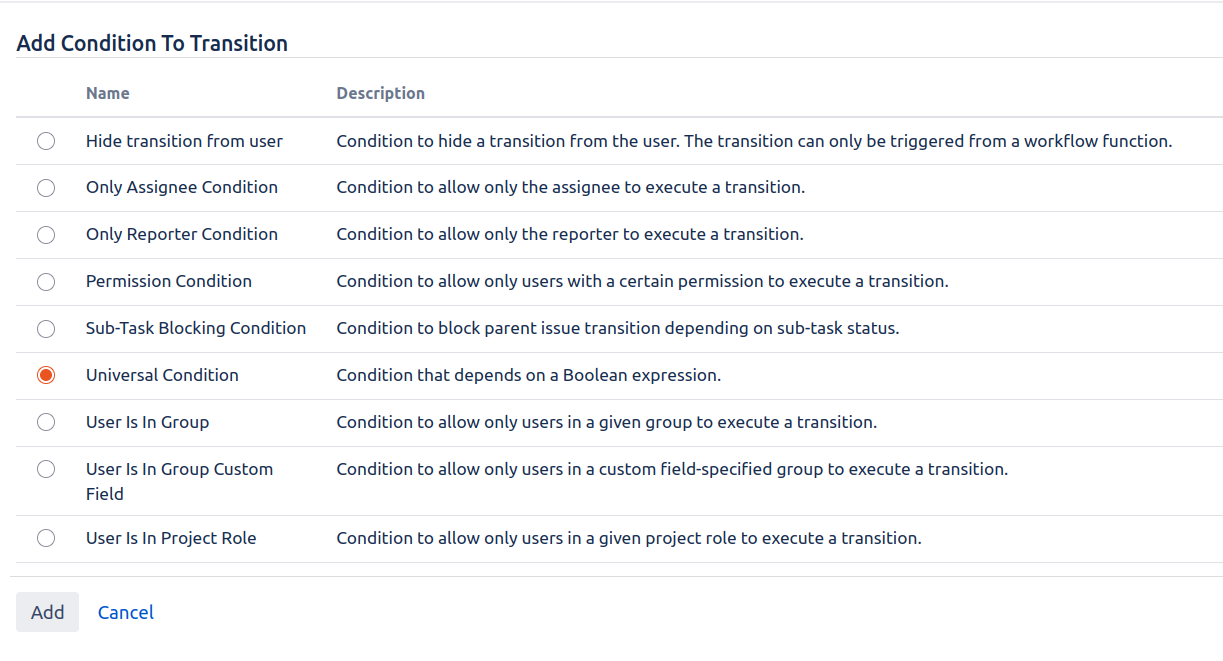Screen dimensions: 1223x661
Task: Click the Add button
Action: click(x=47, y=611)
